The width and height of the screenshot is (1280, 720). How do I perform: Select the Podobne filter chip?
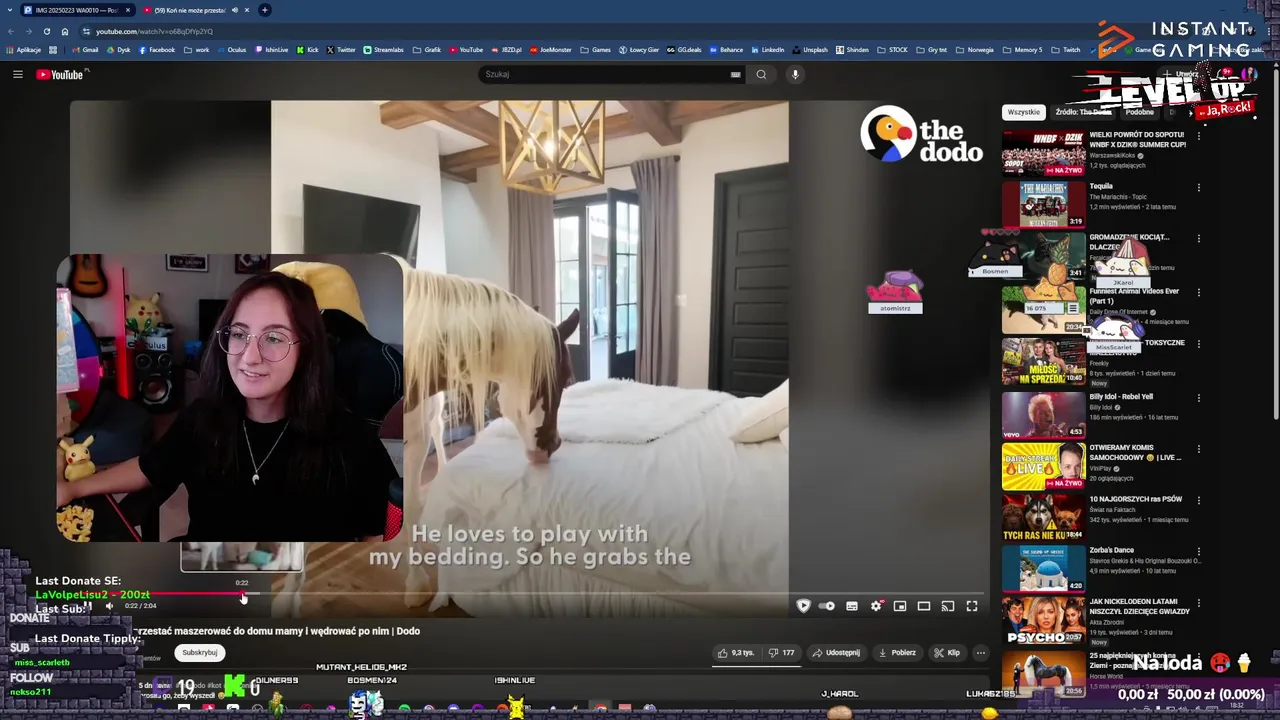[x=1139, y=112]
